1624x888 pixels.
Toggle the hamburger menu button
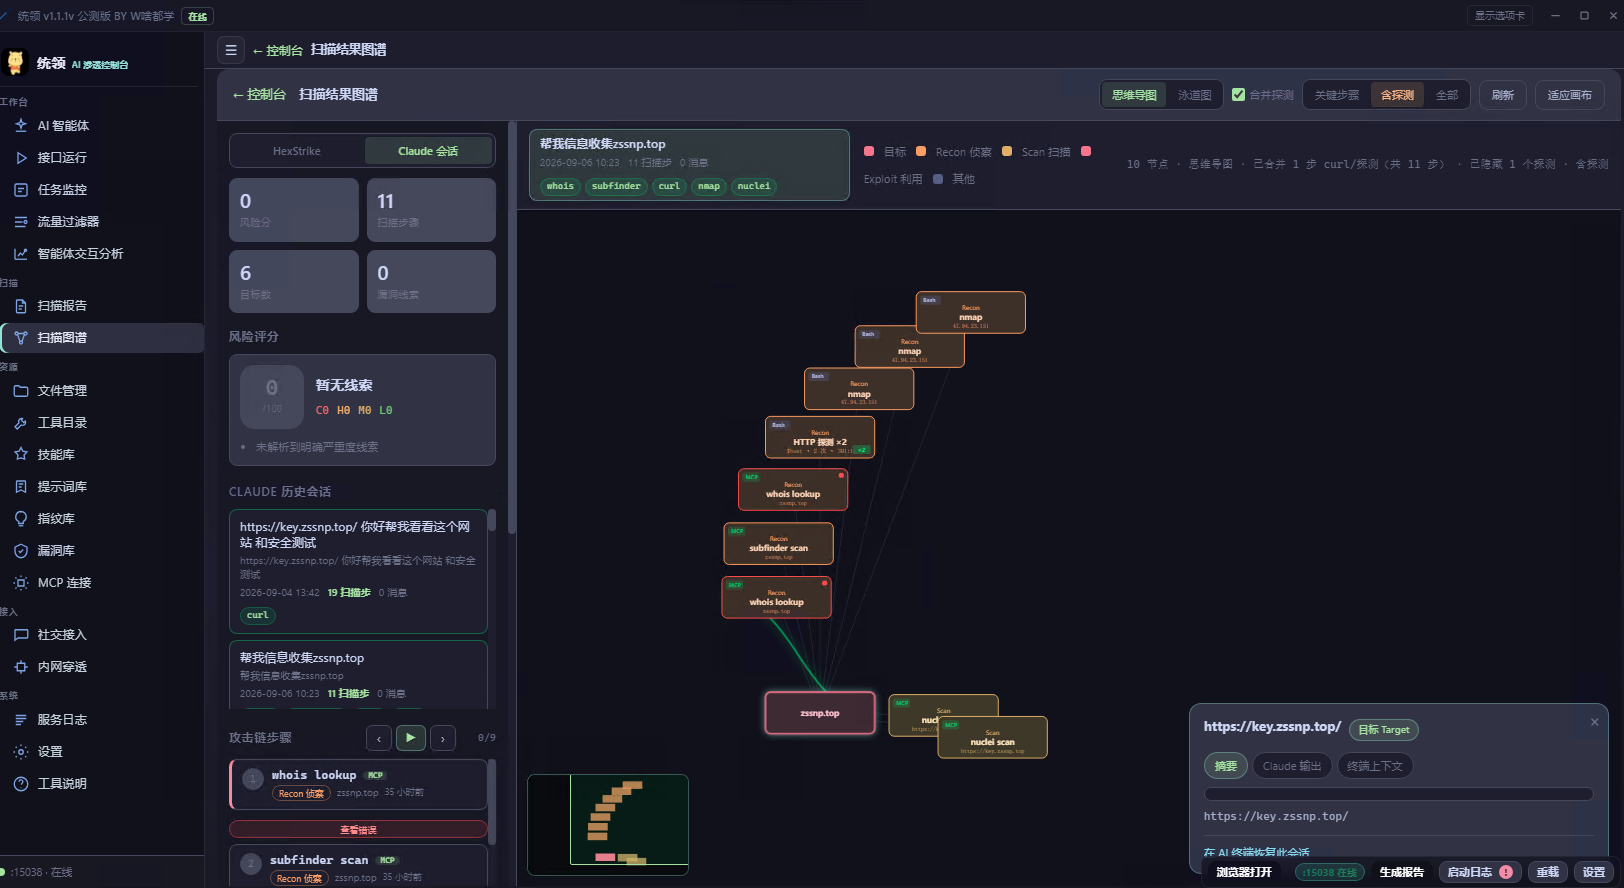(x=231, y=50)
